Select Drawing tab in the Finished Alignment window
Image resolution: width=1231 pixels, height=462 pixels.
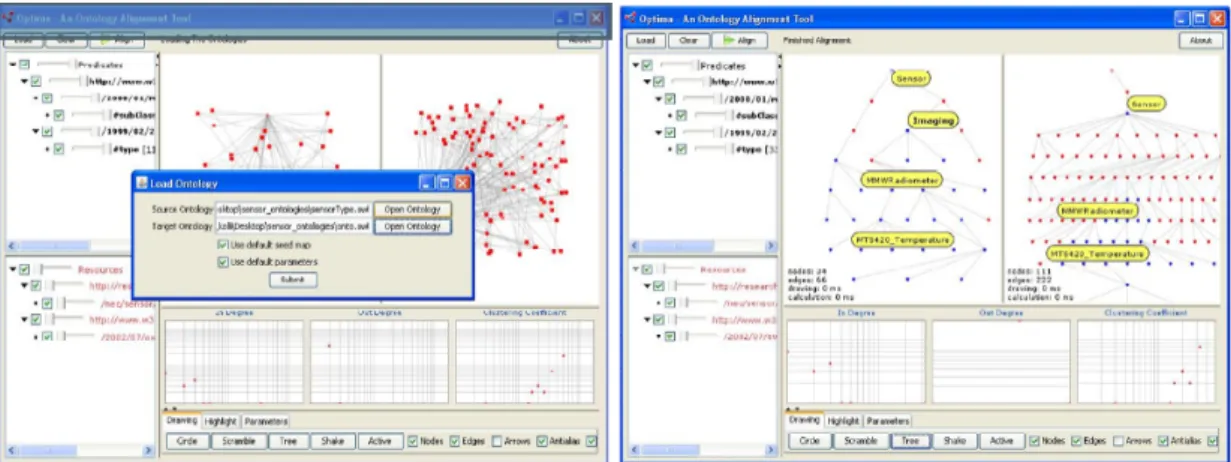804,421
